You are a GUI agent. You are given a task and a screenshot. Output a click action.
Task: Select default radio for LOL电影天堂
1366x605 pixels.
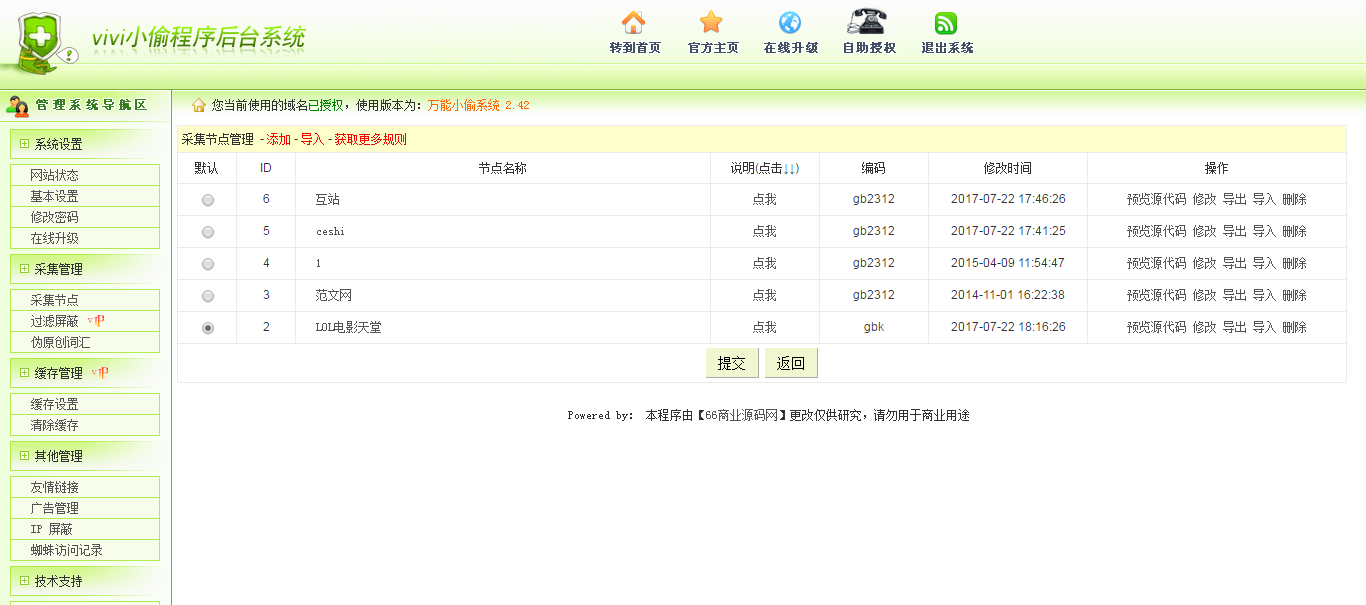click(208, 328)
